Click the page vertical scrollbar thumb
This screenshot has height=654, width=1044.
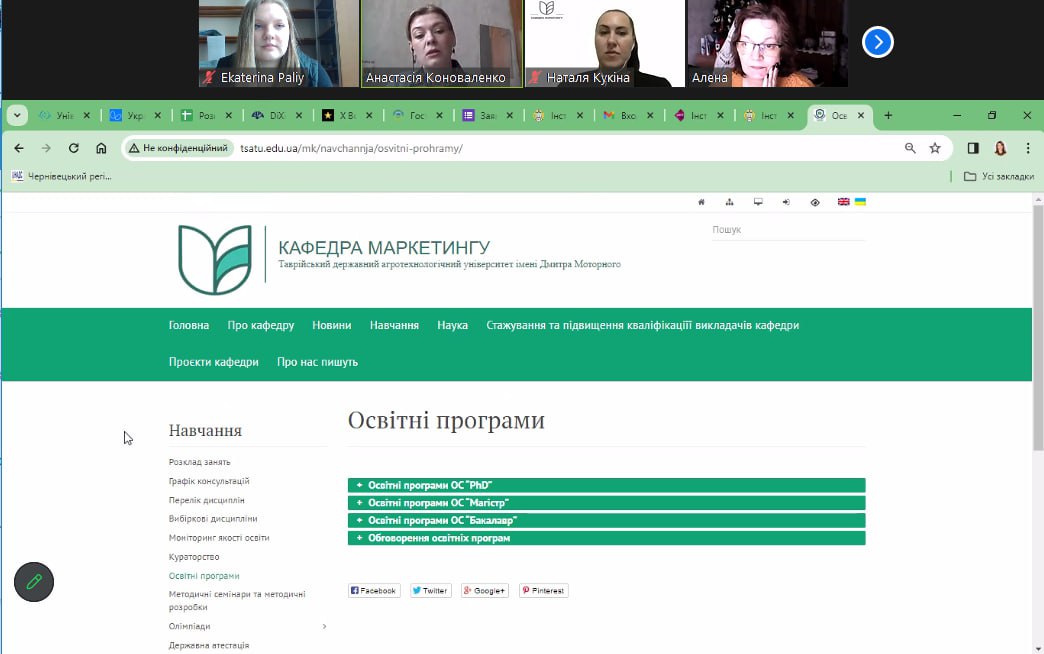tap(1038, 328)
